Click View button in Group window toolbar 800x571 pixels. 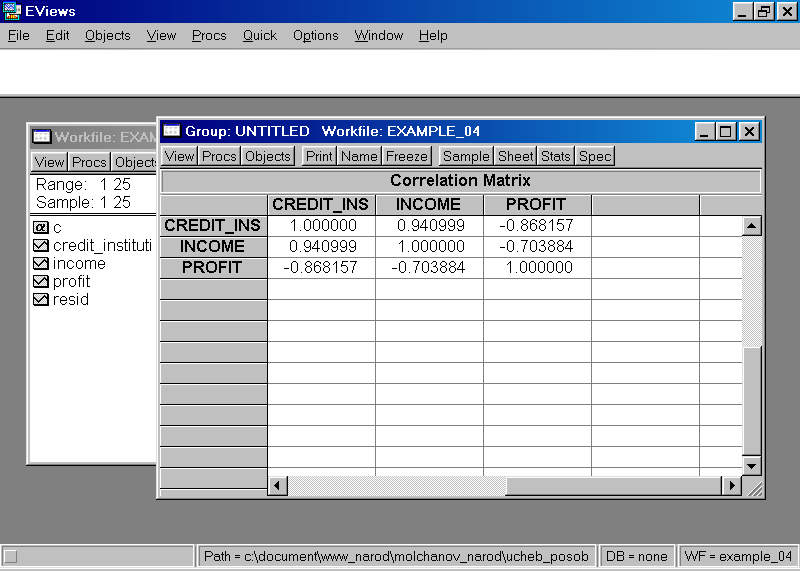click(179, 156)
